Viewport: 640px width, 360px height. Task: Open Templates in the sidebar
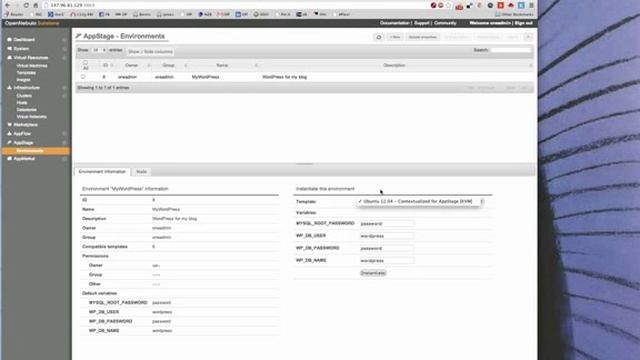(x=26, y=73)
